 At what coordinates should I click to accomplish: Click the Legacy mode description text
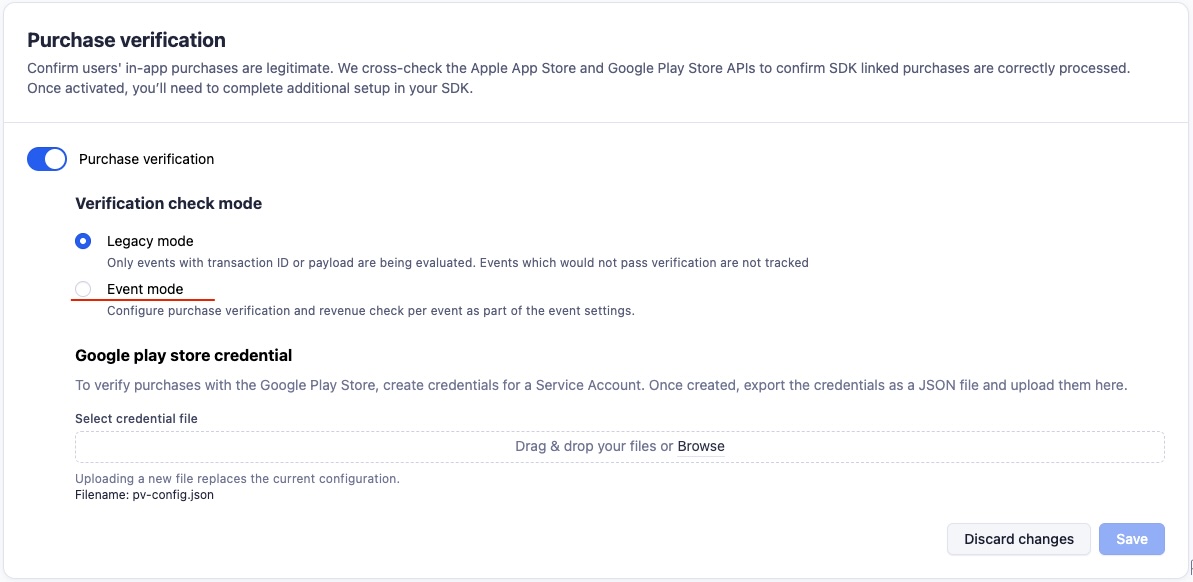click(457, 262)
